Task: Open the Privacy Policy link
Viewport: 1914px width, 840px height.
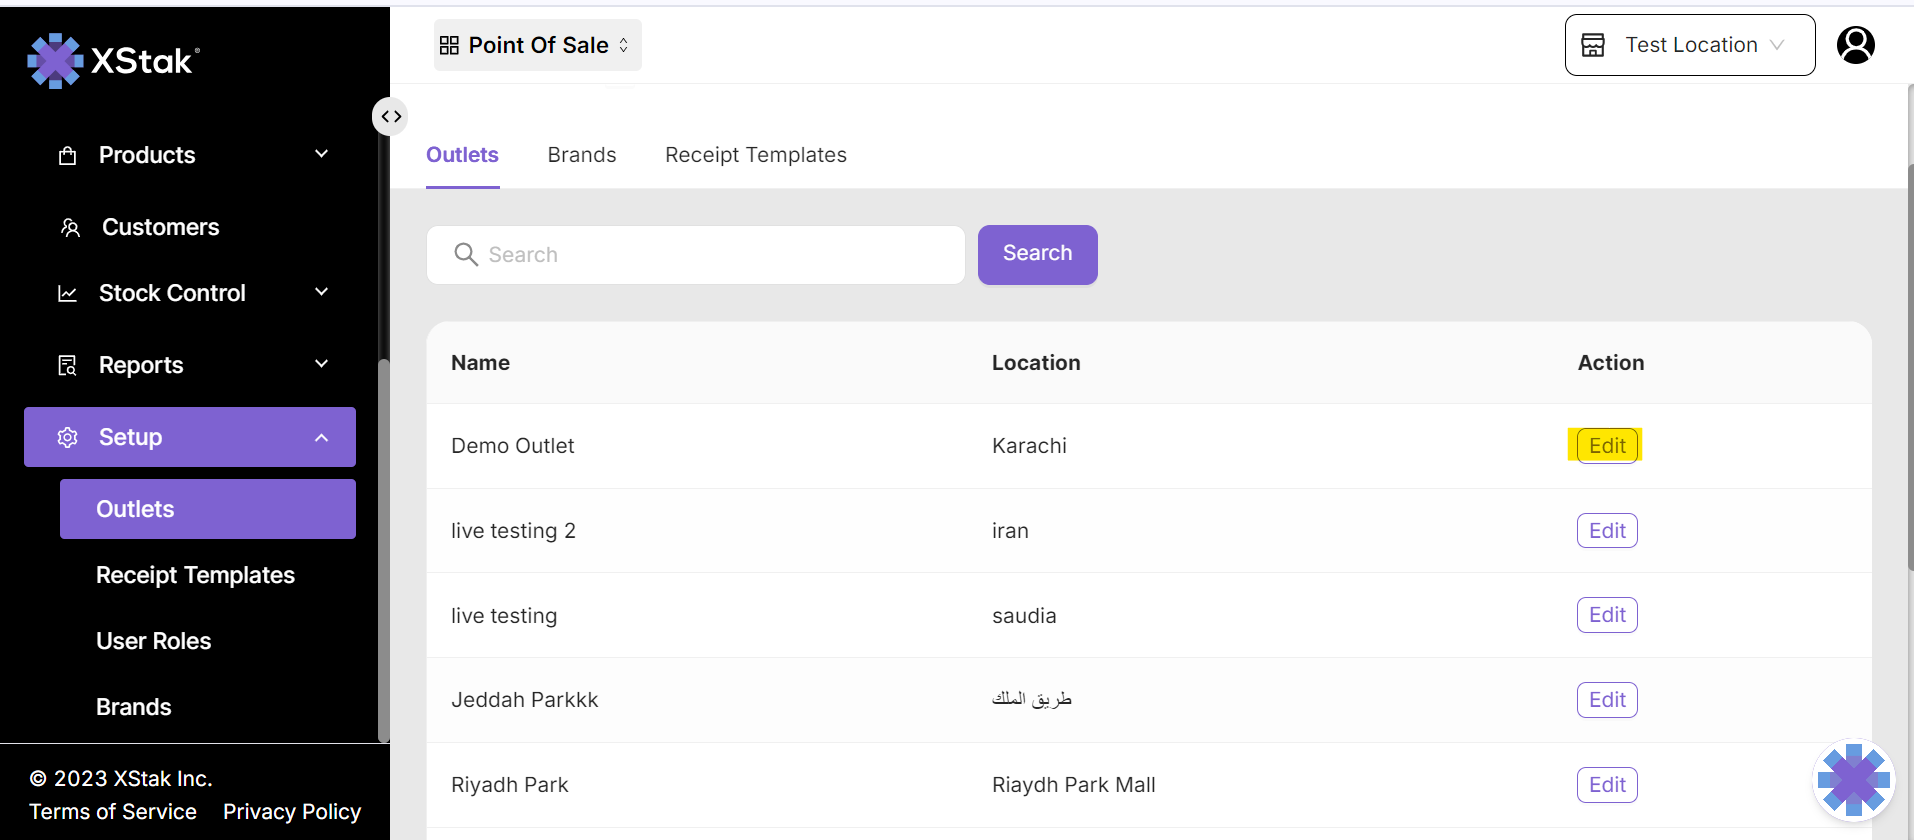Action: point(291,812)
